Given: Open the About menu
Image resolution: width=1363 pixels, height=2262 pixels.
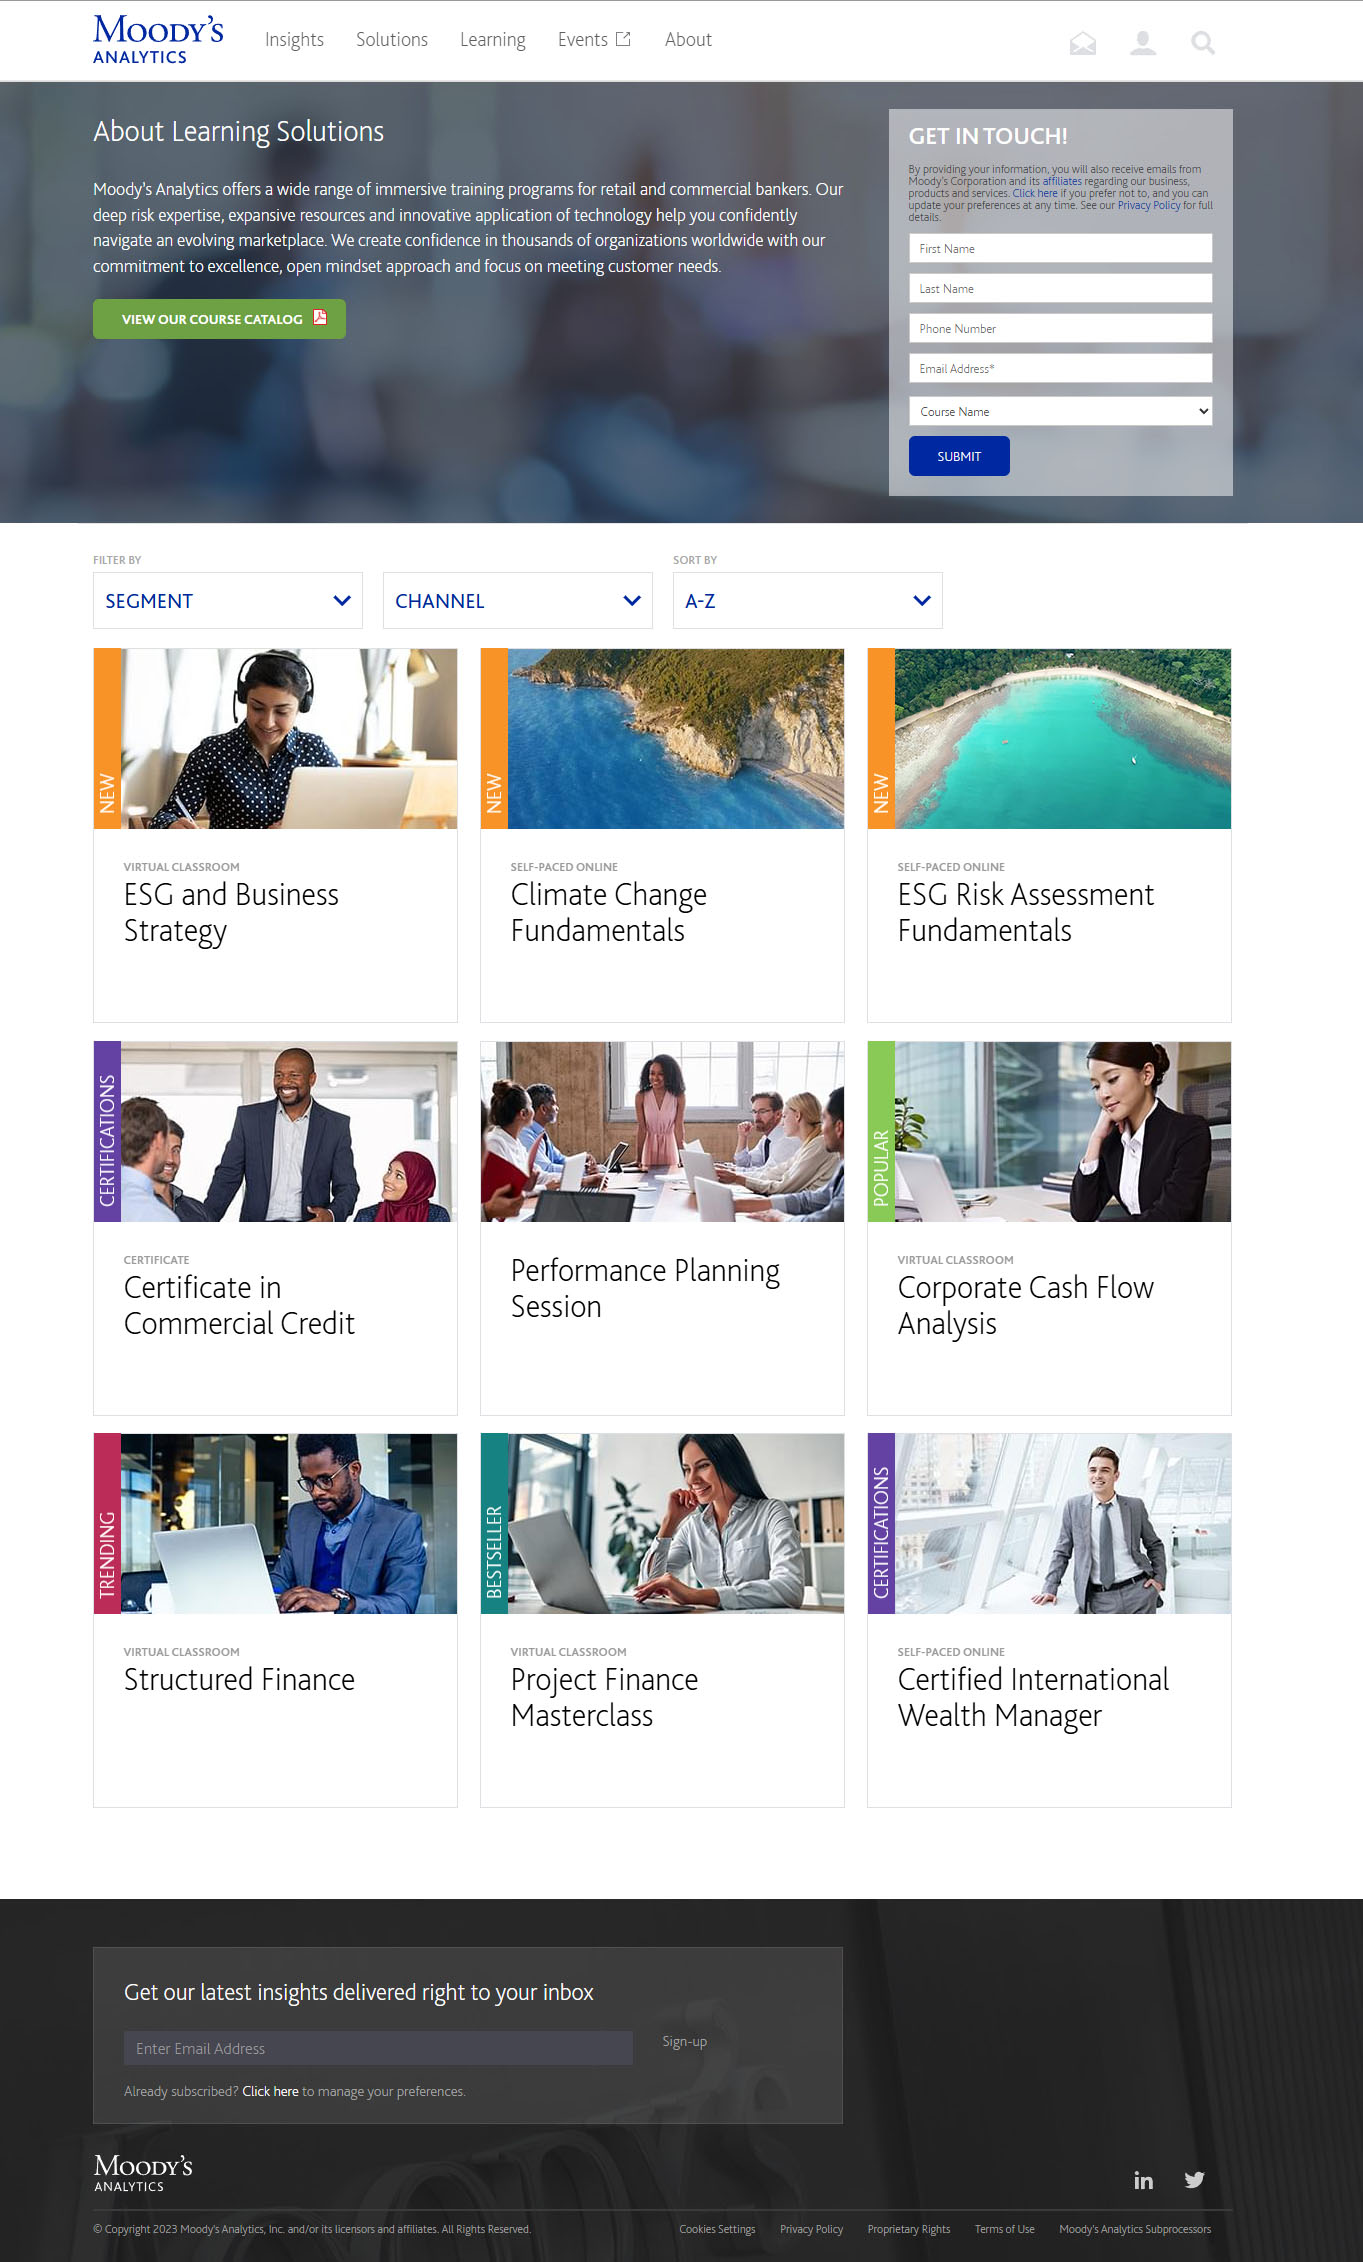Looking at the screenshot, I should tap(688, 40).
